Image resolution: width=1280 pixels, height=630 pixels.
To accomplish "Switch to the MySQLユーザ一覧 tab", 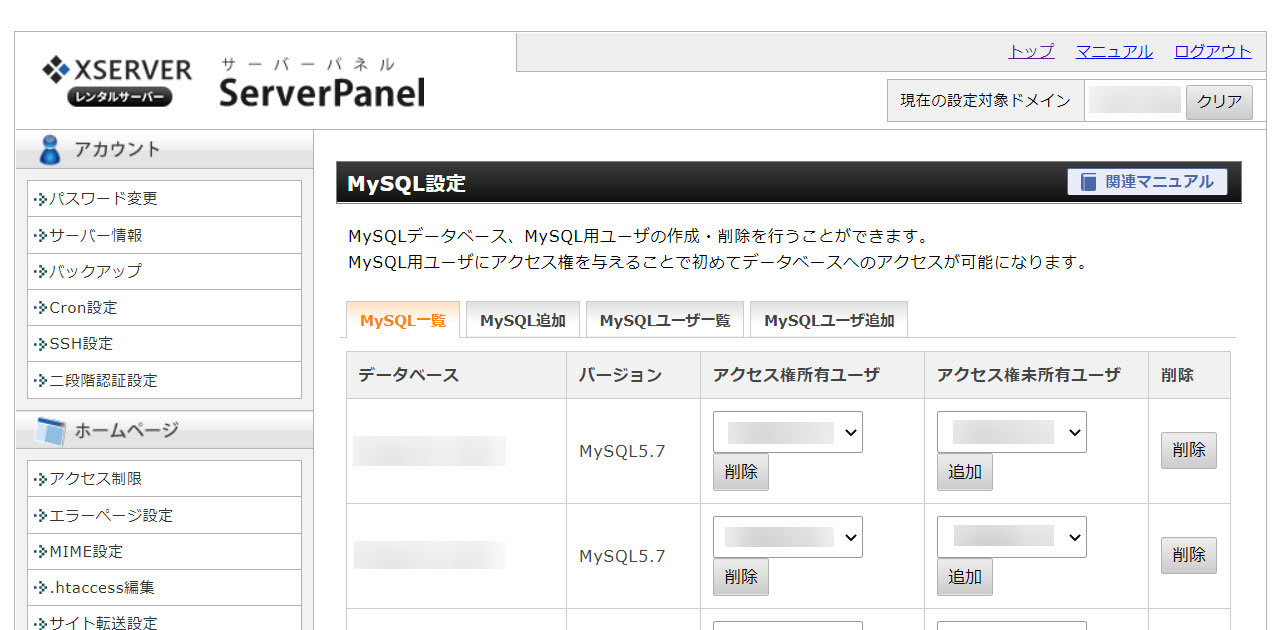I will [x=665, y=320].
